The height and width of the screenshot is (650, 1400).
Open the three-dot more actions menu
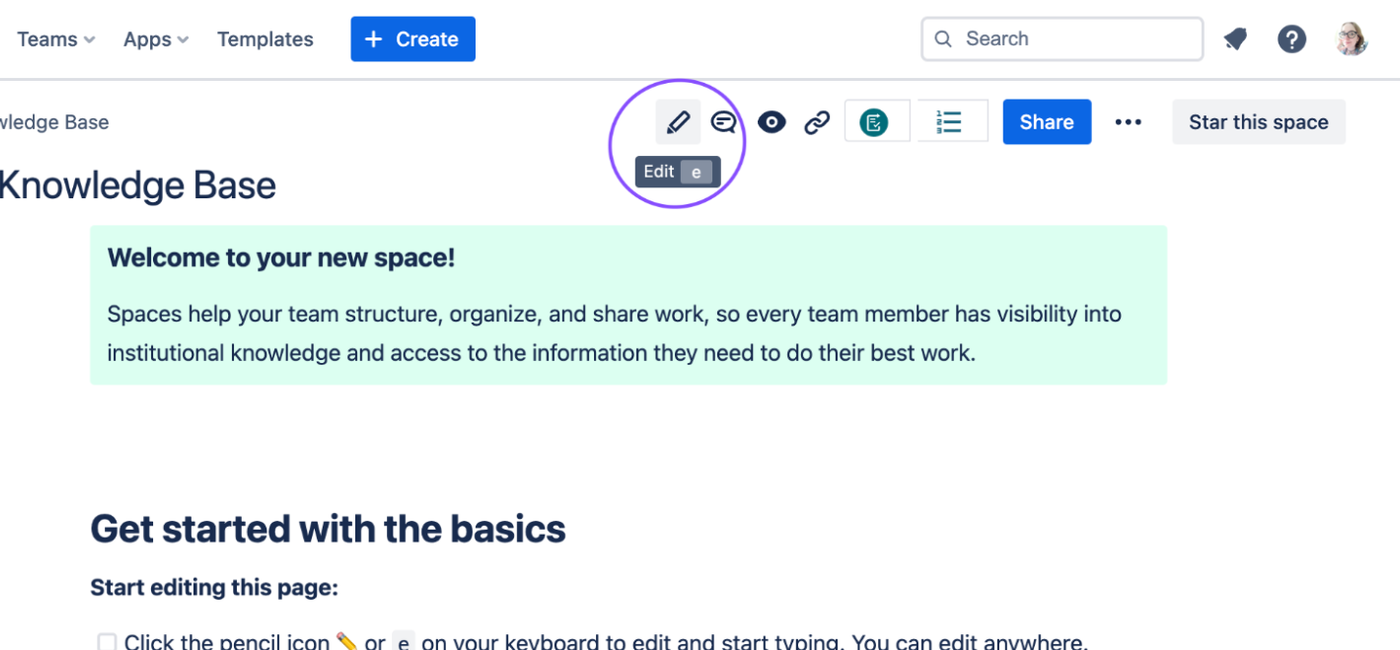point(1128,122)
